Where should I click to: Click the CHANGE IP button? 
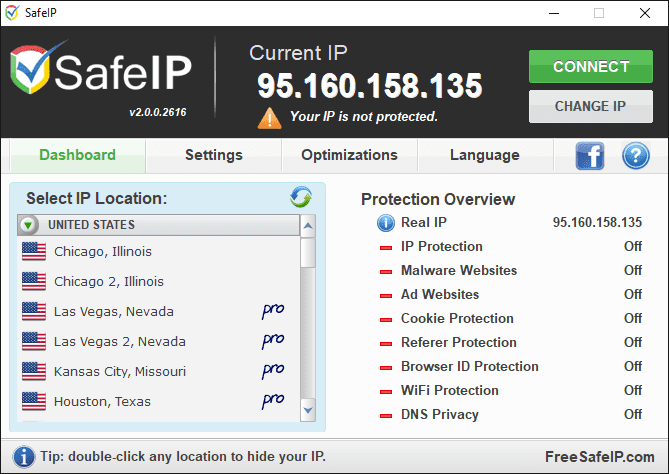[590, 106]
